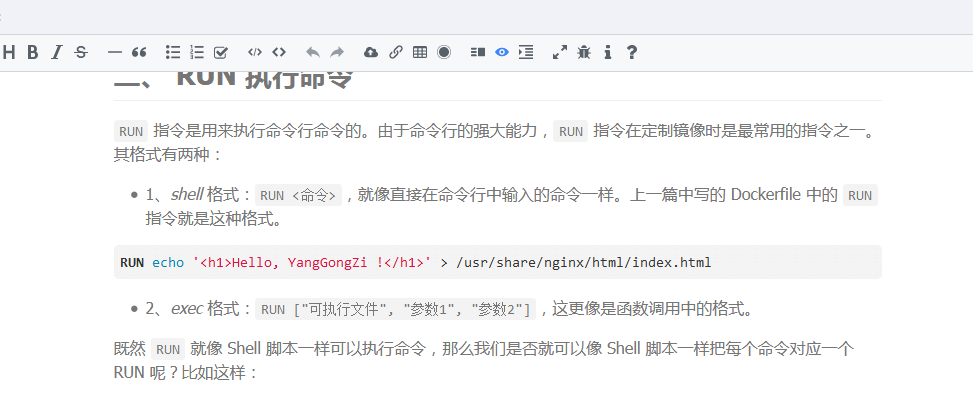The height and width of the screenshot is (393, 973).
Task: Click the text "指令就是这种格式。"
Action: click(214, 219)
